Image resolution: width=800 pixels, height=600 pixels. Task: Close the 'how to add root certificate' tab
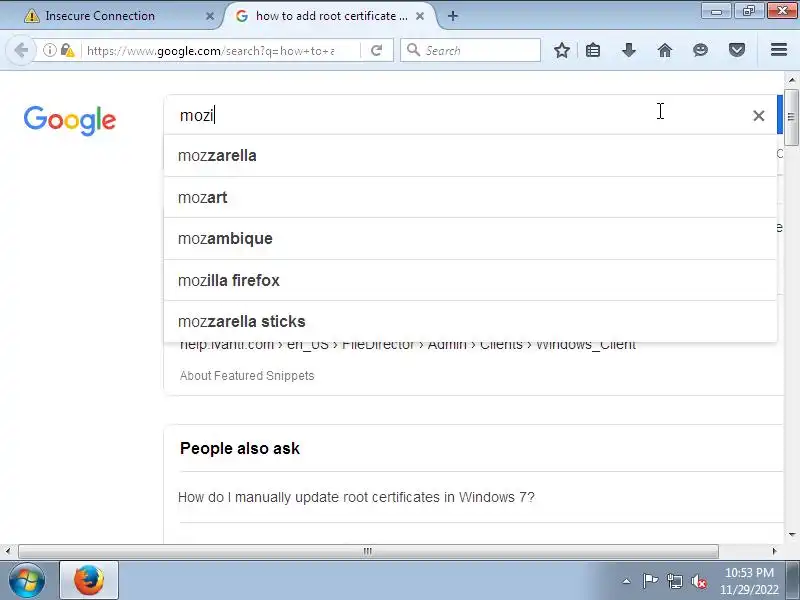click(420, 16)
